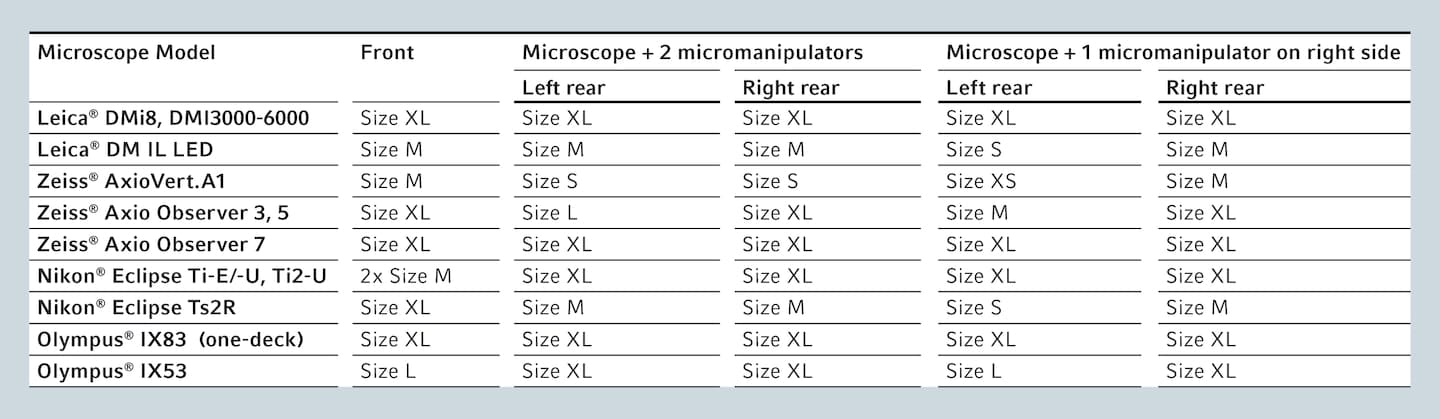The image size is (1440, 419).
Task: Select the Olympus IX83 (one-deck) row label
Action: pos(170,340)
